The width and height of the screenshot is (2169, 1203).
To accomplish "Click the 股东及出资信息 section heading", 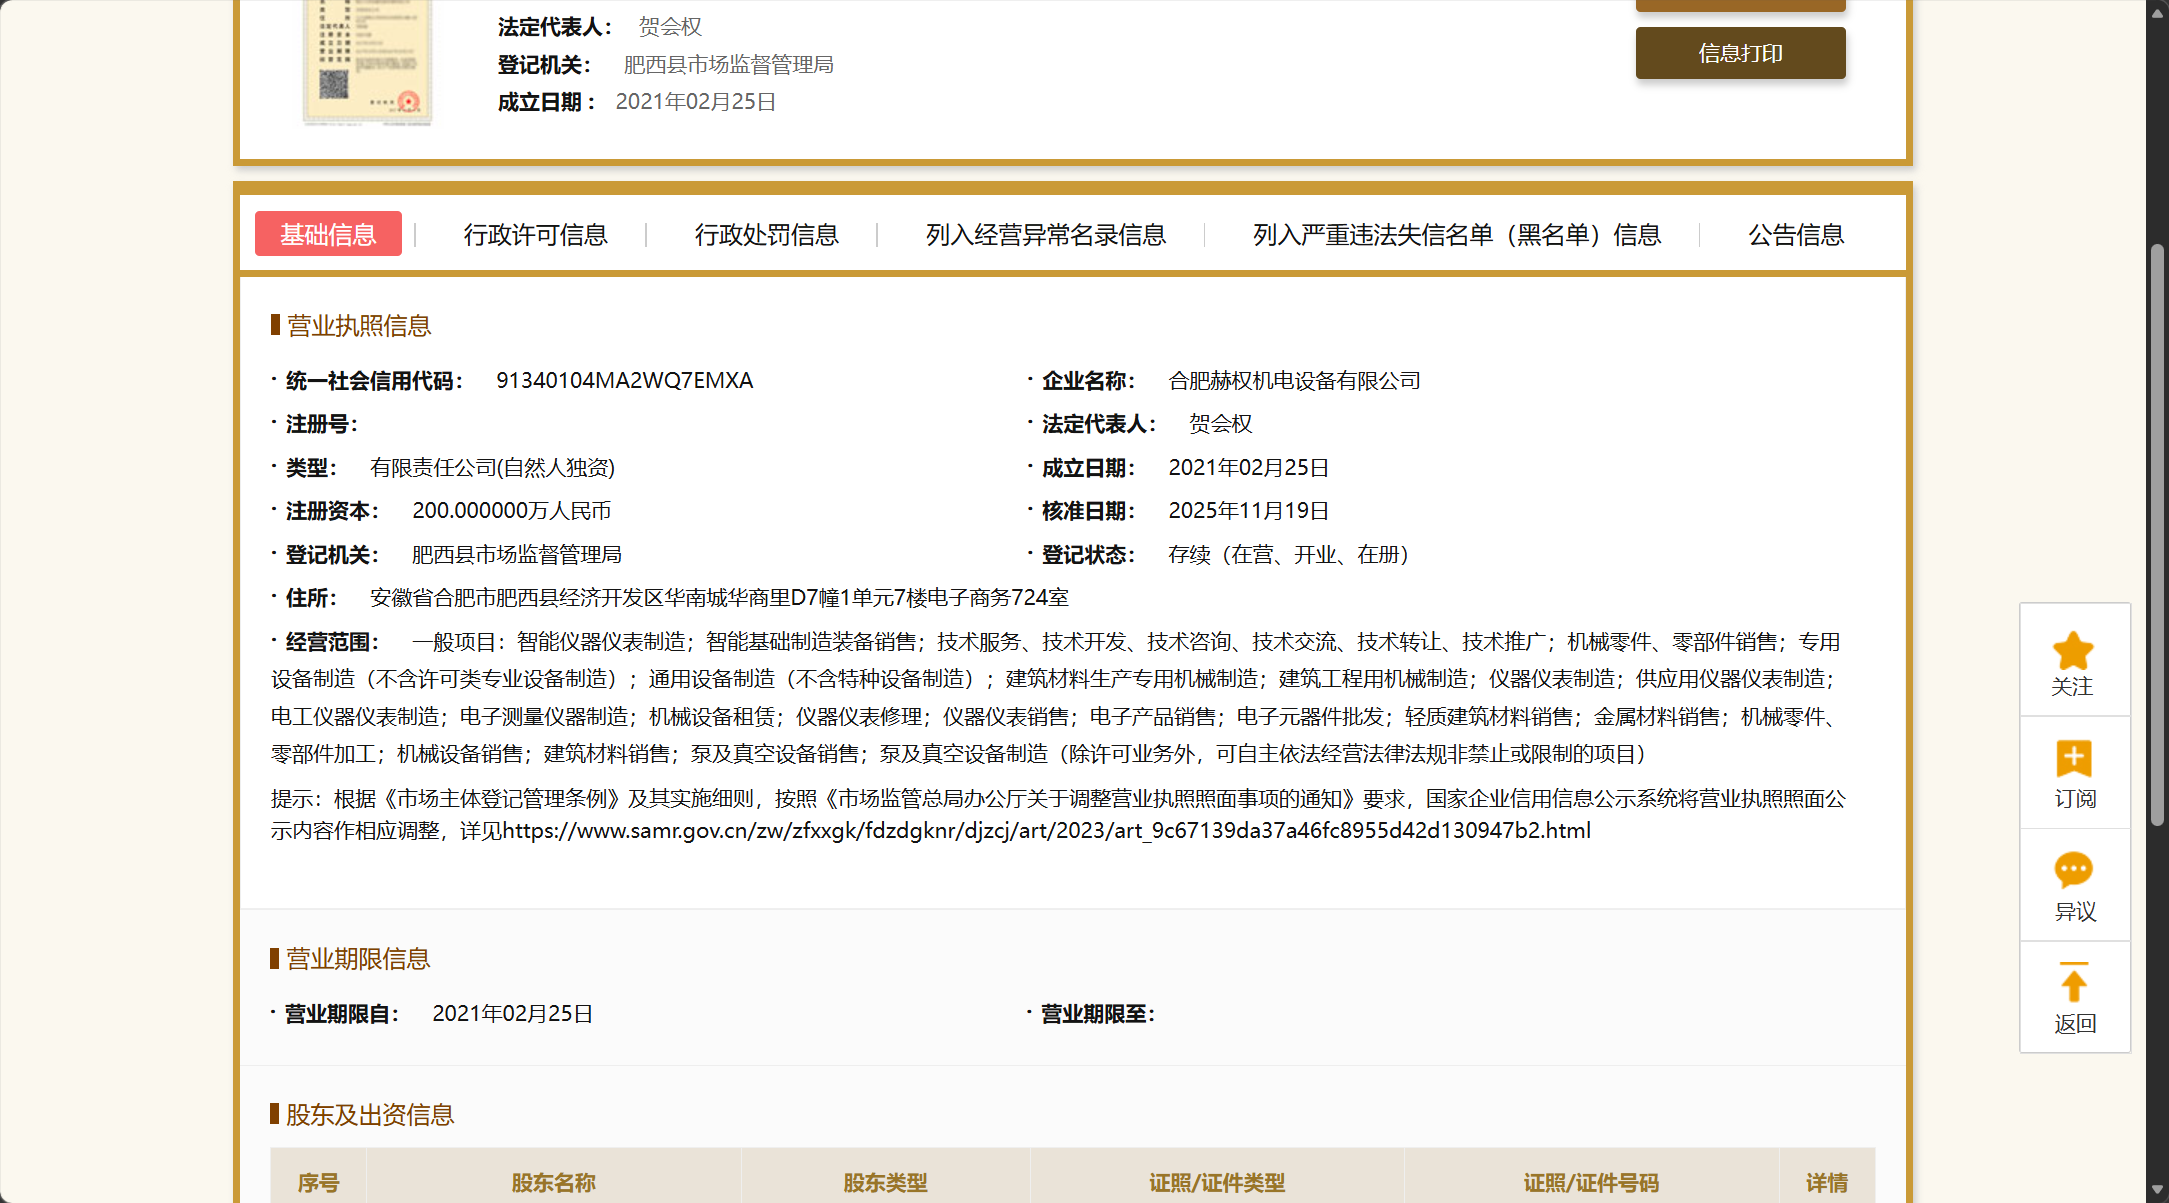I will pos(369,1115).
